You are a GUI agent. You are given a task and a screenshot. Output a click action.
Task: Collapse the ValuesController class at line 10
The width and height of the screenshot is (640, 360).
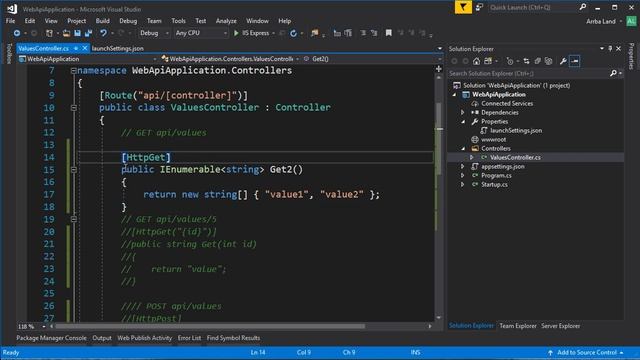(x=73, y=108)
